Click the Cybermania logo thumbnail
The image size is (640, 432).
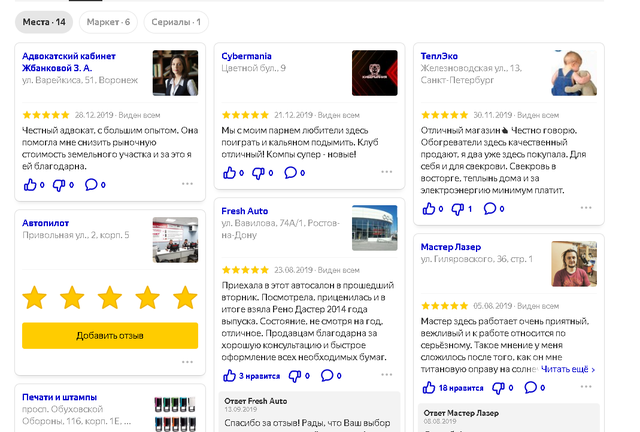(375, 73)
